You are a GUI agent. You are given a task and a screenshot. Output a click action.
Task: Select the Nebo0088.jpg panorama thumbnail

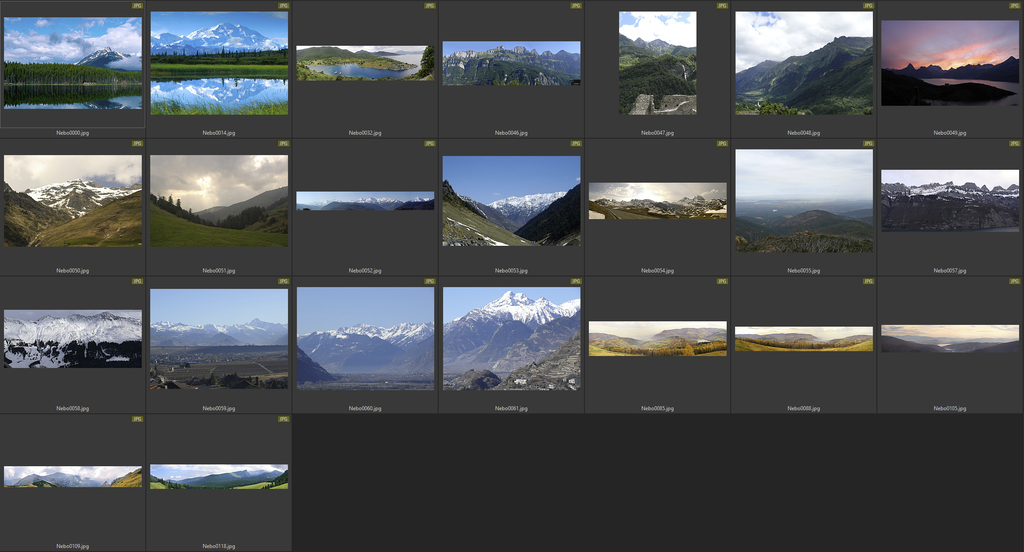(x=803, y=340)
